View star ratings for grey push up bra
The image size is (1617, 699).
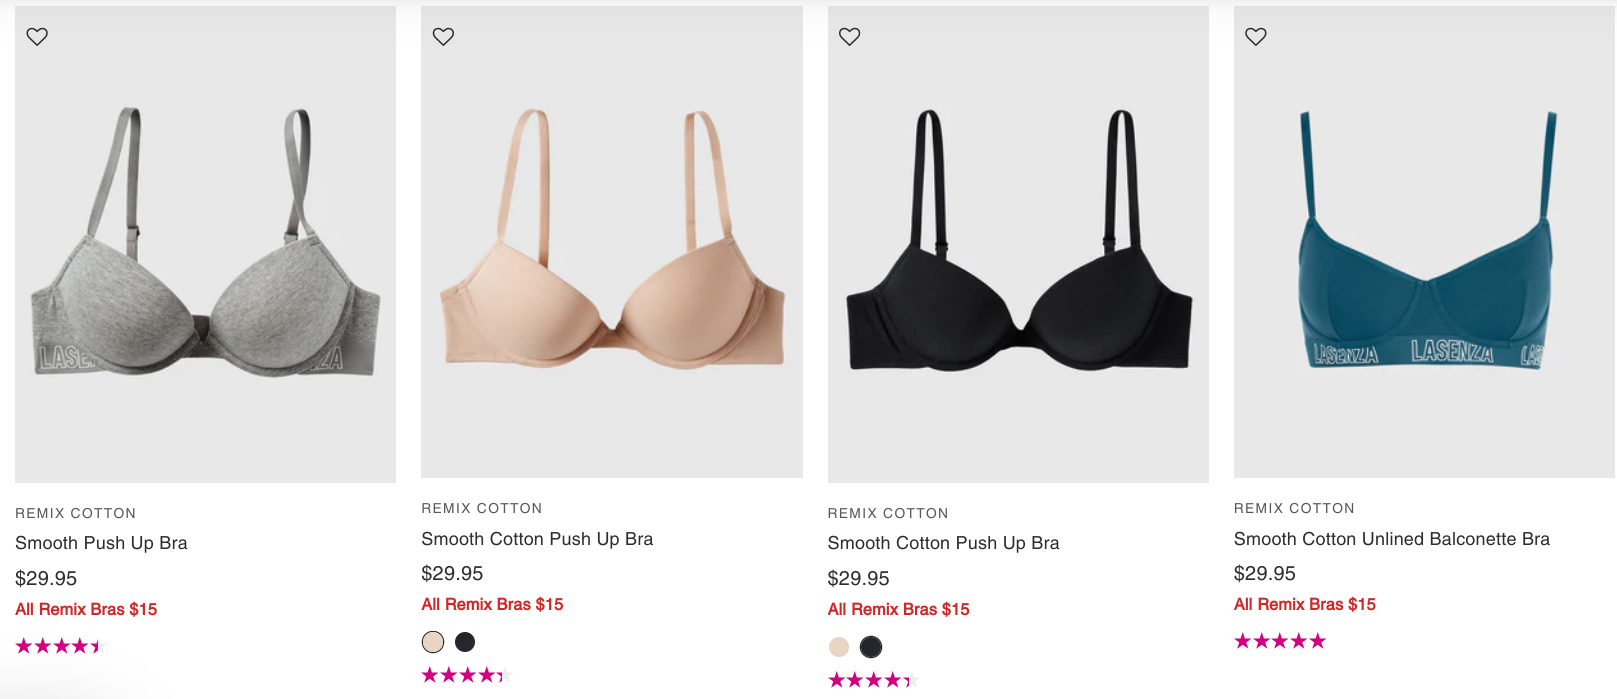click(x=61, y=646)
